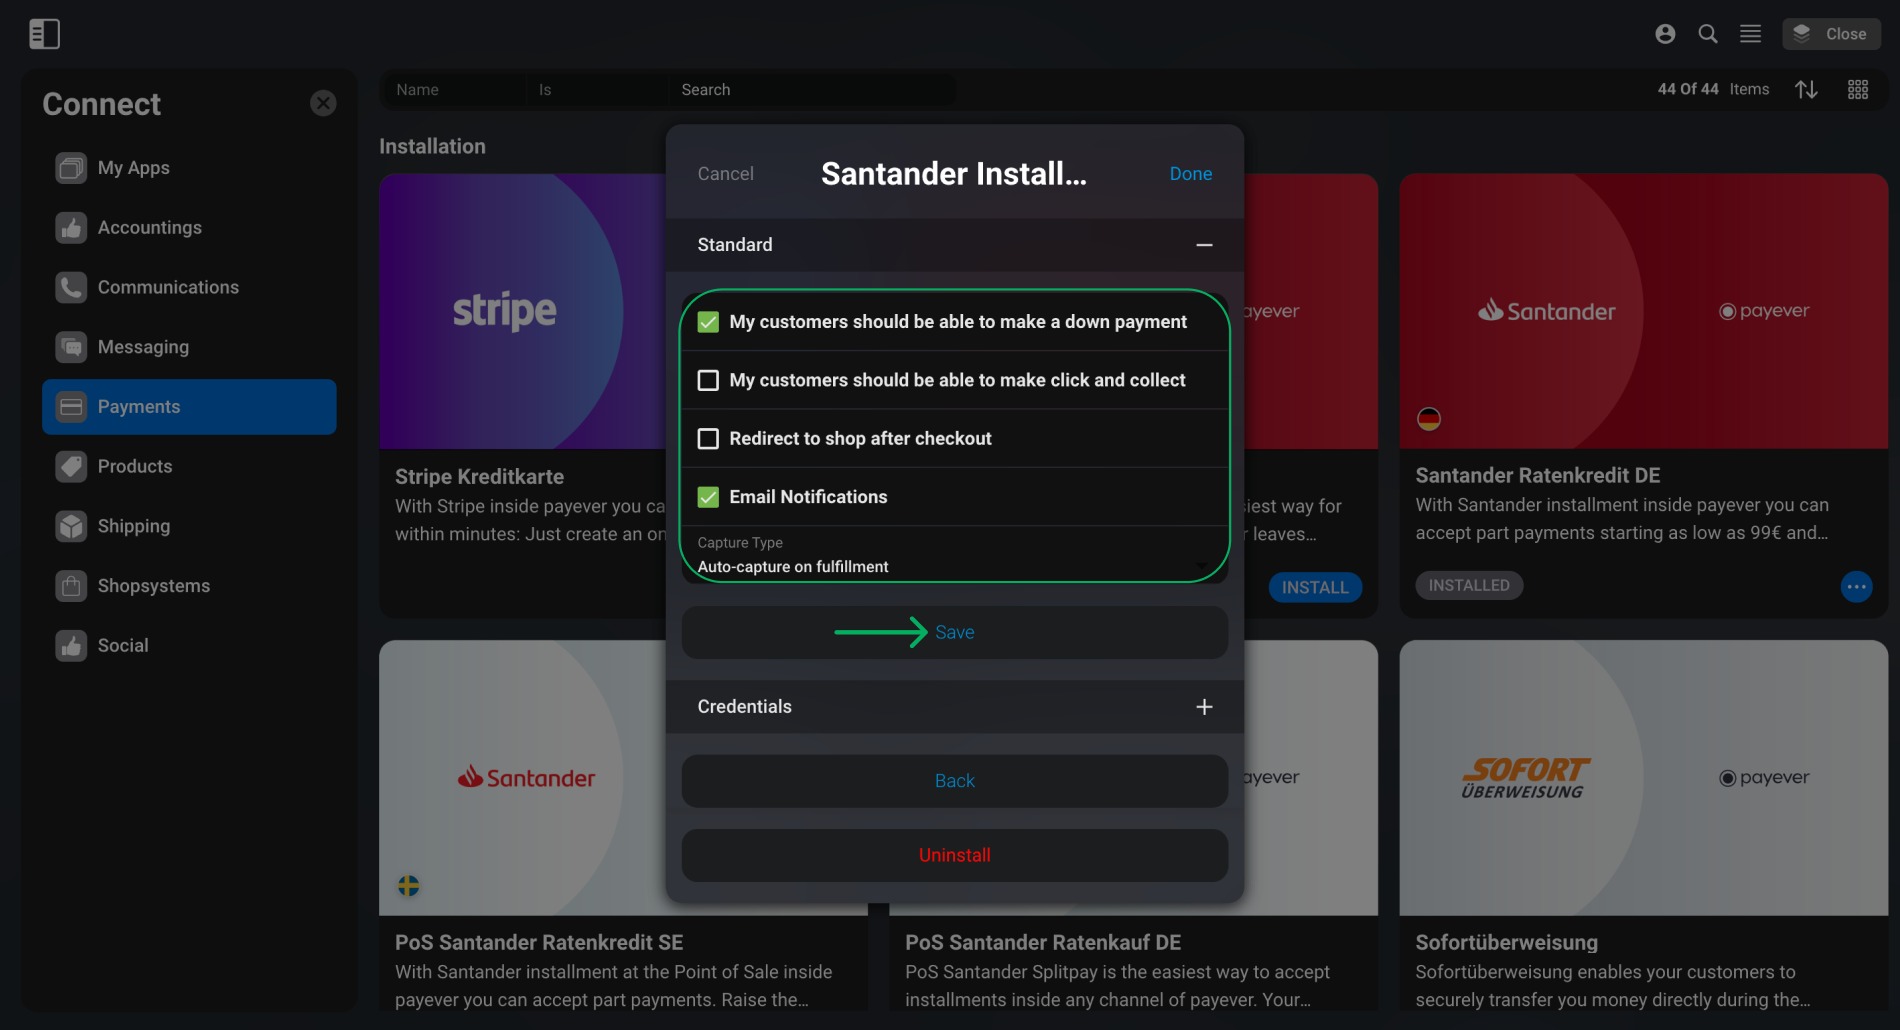This screenshot has width=1900, height=1030.
Task: Open Santander Ratenkredit DE card image
Action: (1643, 311)
